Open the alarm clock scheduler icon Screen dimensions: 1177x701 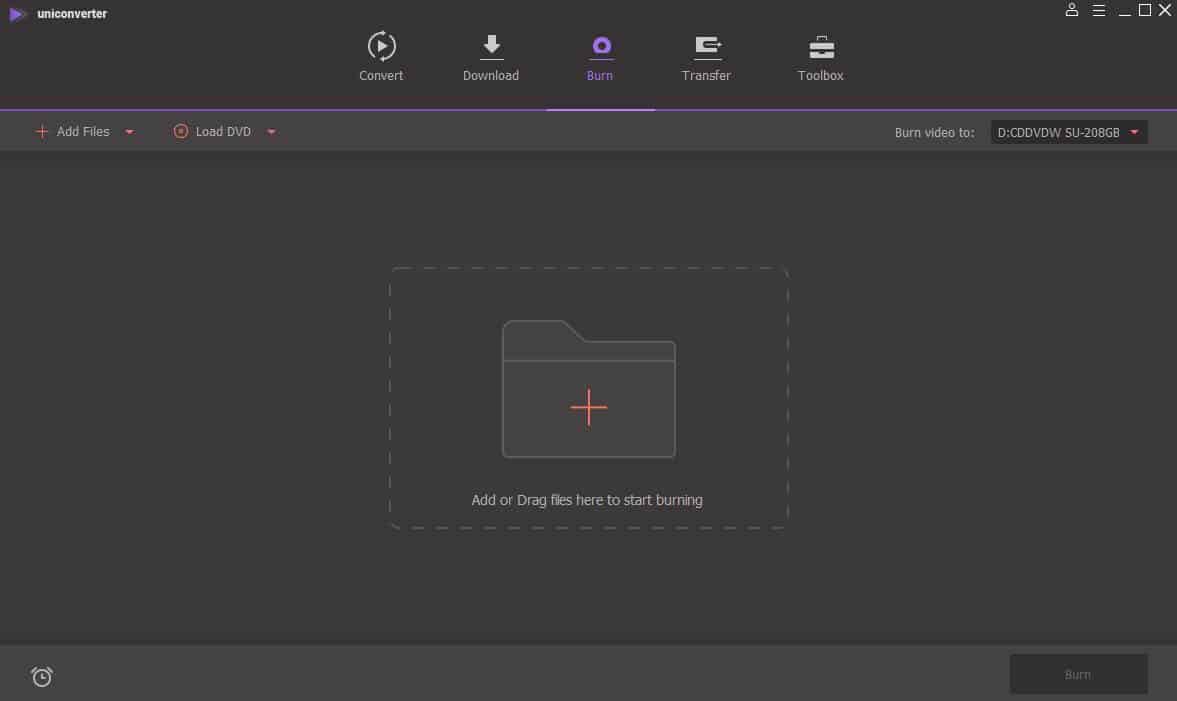point(42,677)
